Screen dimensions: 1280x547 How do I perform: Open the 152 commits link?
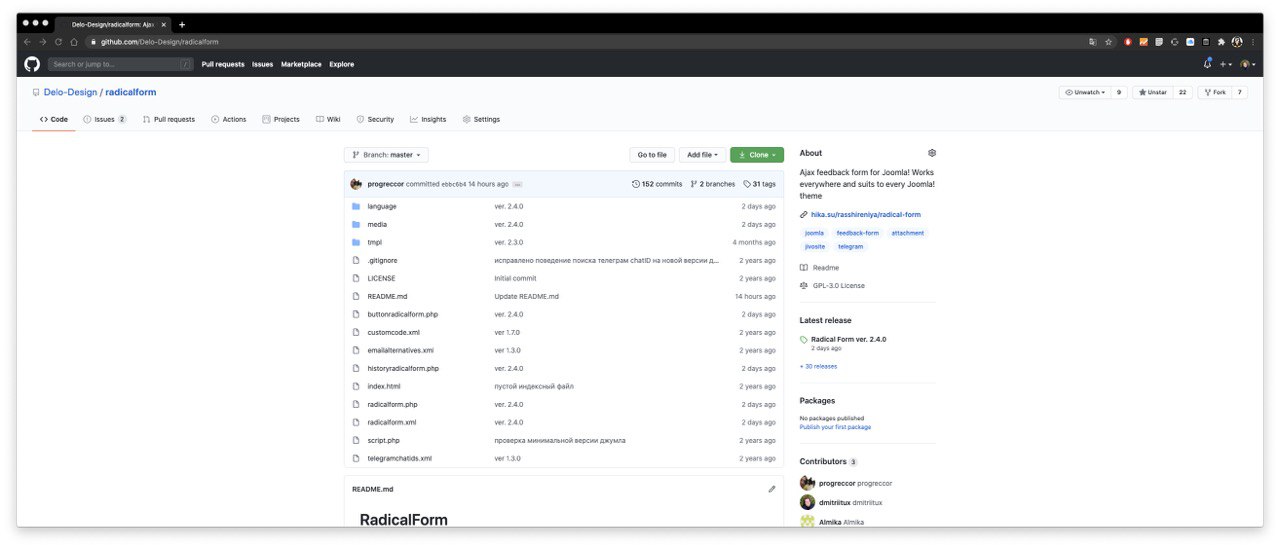(x=657, y=184)
